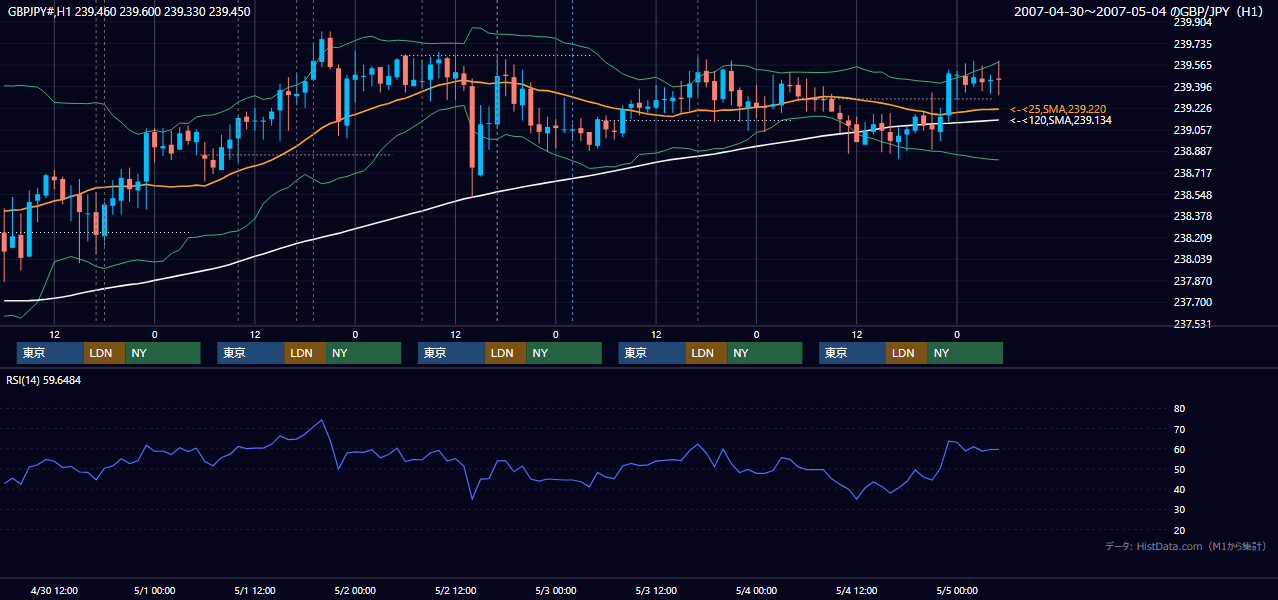Click the white <-<120,SMA,239.134 label

click(x=1060, y=120)
